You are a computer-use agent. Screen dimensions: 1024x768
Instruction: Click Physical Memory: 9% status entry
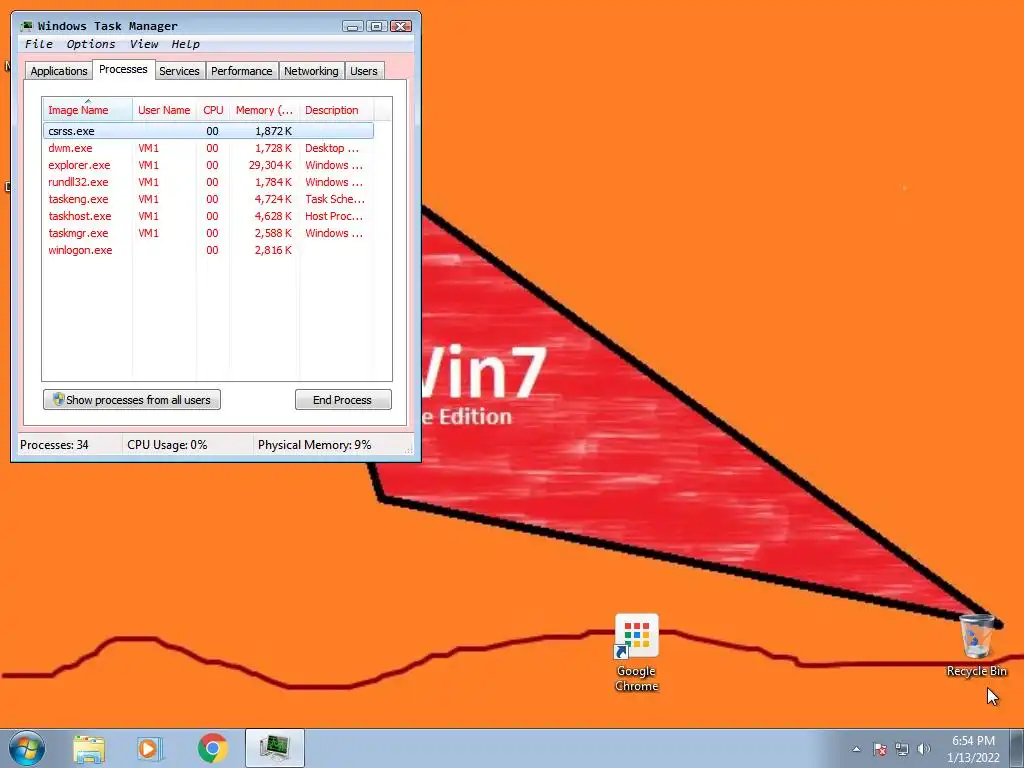(315, 445)
